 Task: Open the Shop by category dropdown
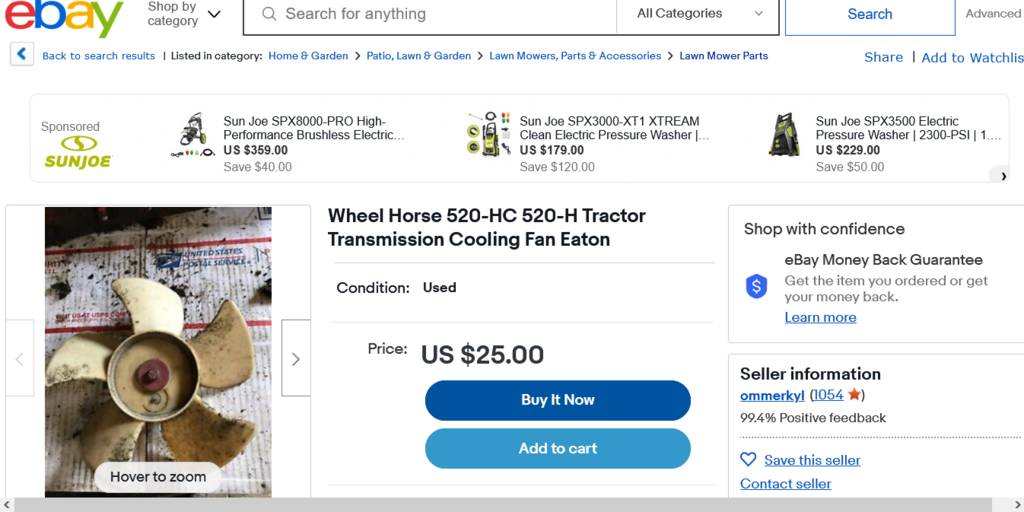(x=184, y=14)
